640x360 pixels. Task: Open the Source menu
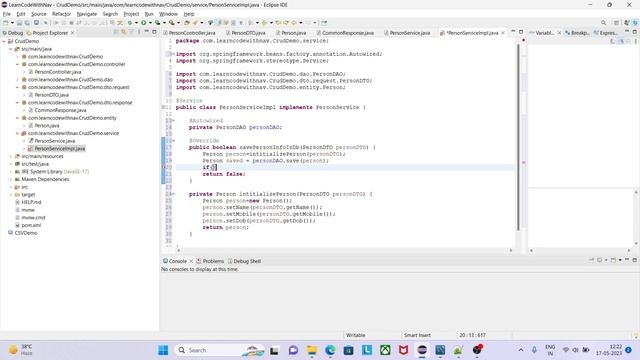(x=39, y=14)
